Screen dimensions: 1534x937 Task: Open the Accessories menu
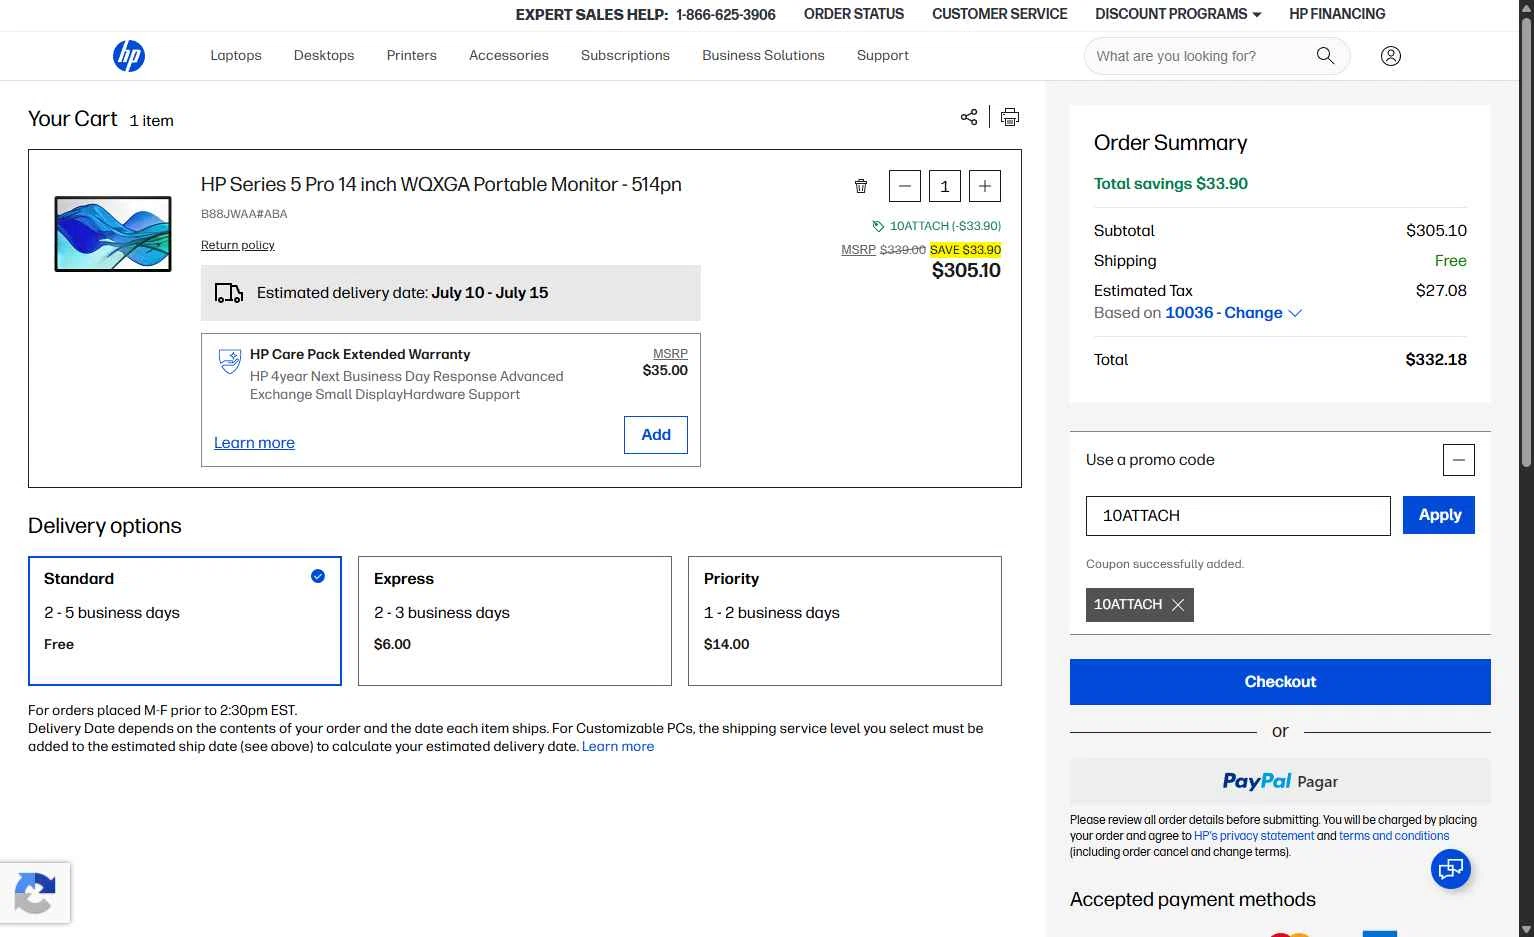pyautogui.click(x=509, y=56)
